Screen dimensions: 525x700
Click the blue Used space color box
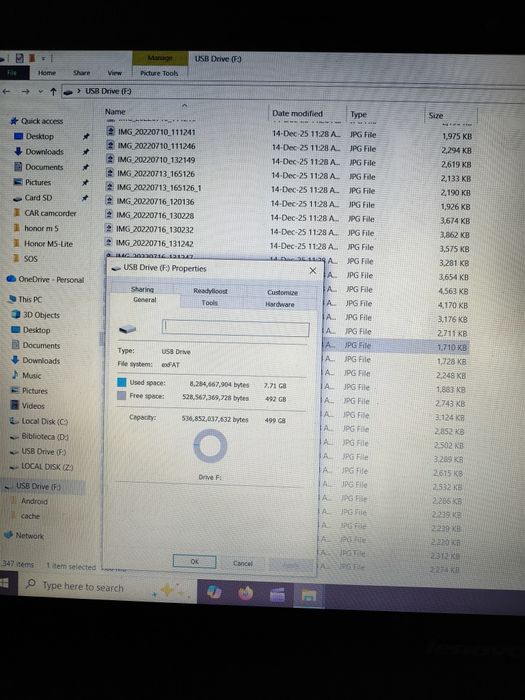click(x=121, y=382)
